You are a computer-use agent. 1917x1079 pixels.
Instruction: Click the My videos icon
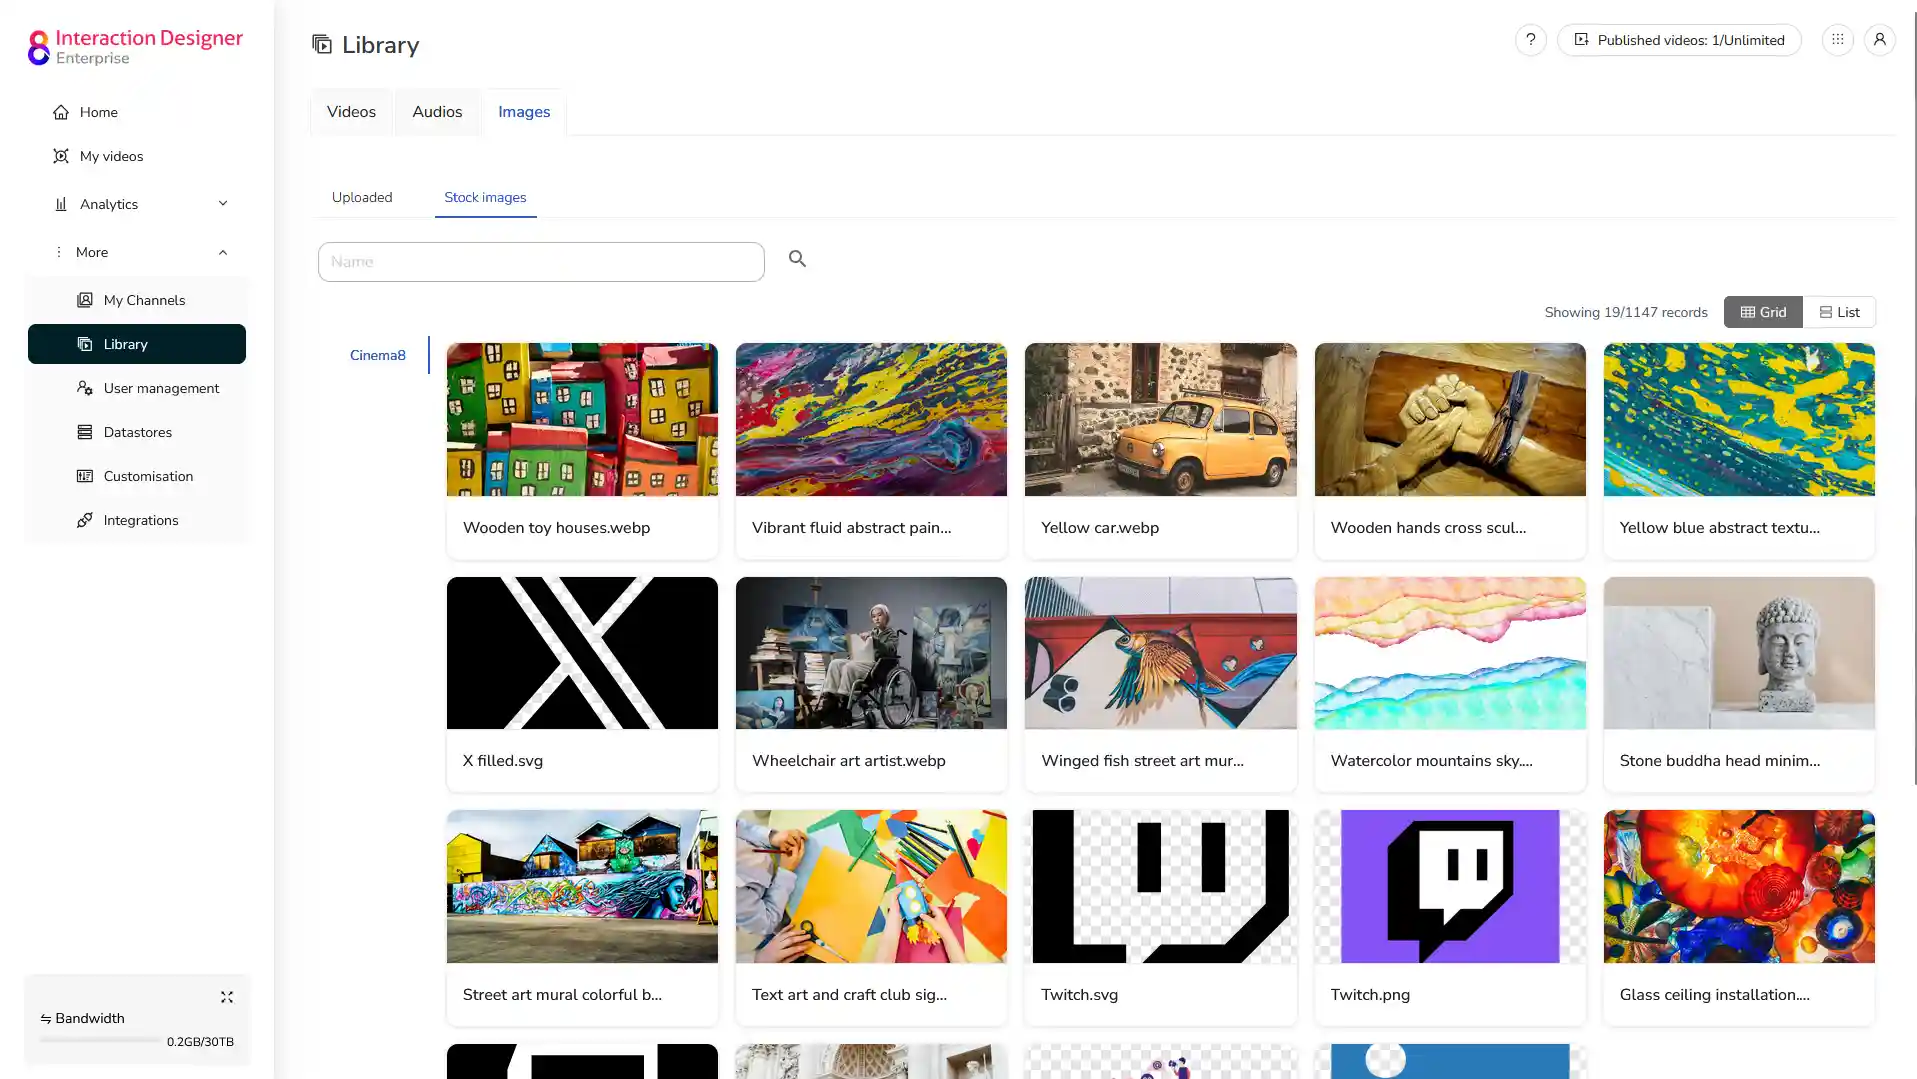(x=61, y=156)
